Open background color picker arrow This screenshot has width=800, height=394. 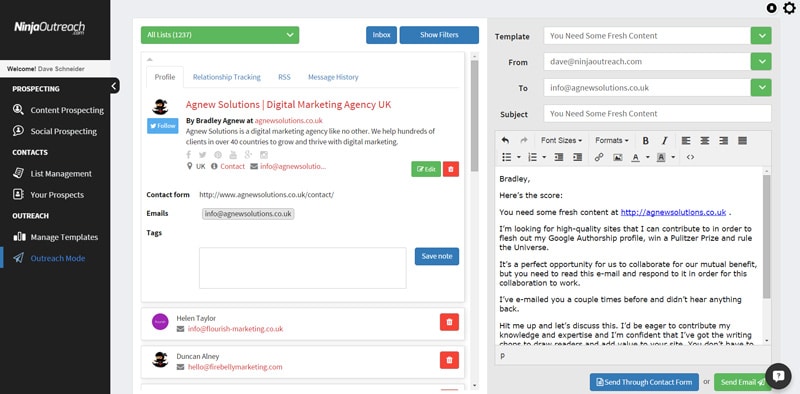tap(673, 157)
